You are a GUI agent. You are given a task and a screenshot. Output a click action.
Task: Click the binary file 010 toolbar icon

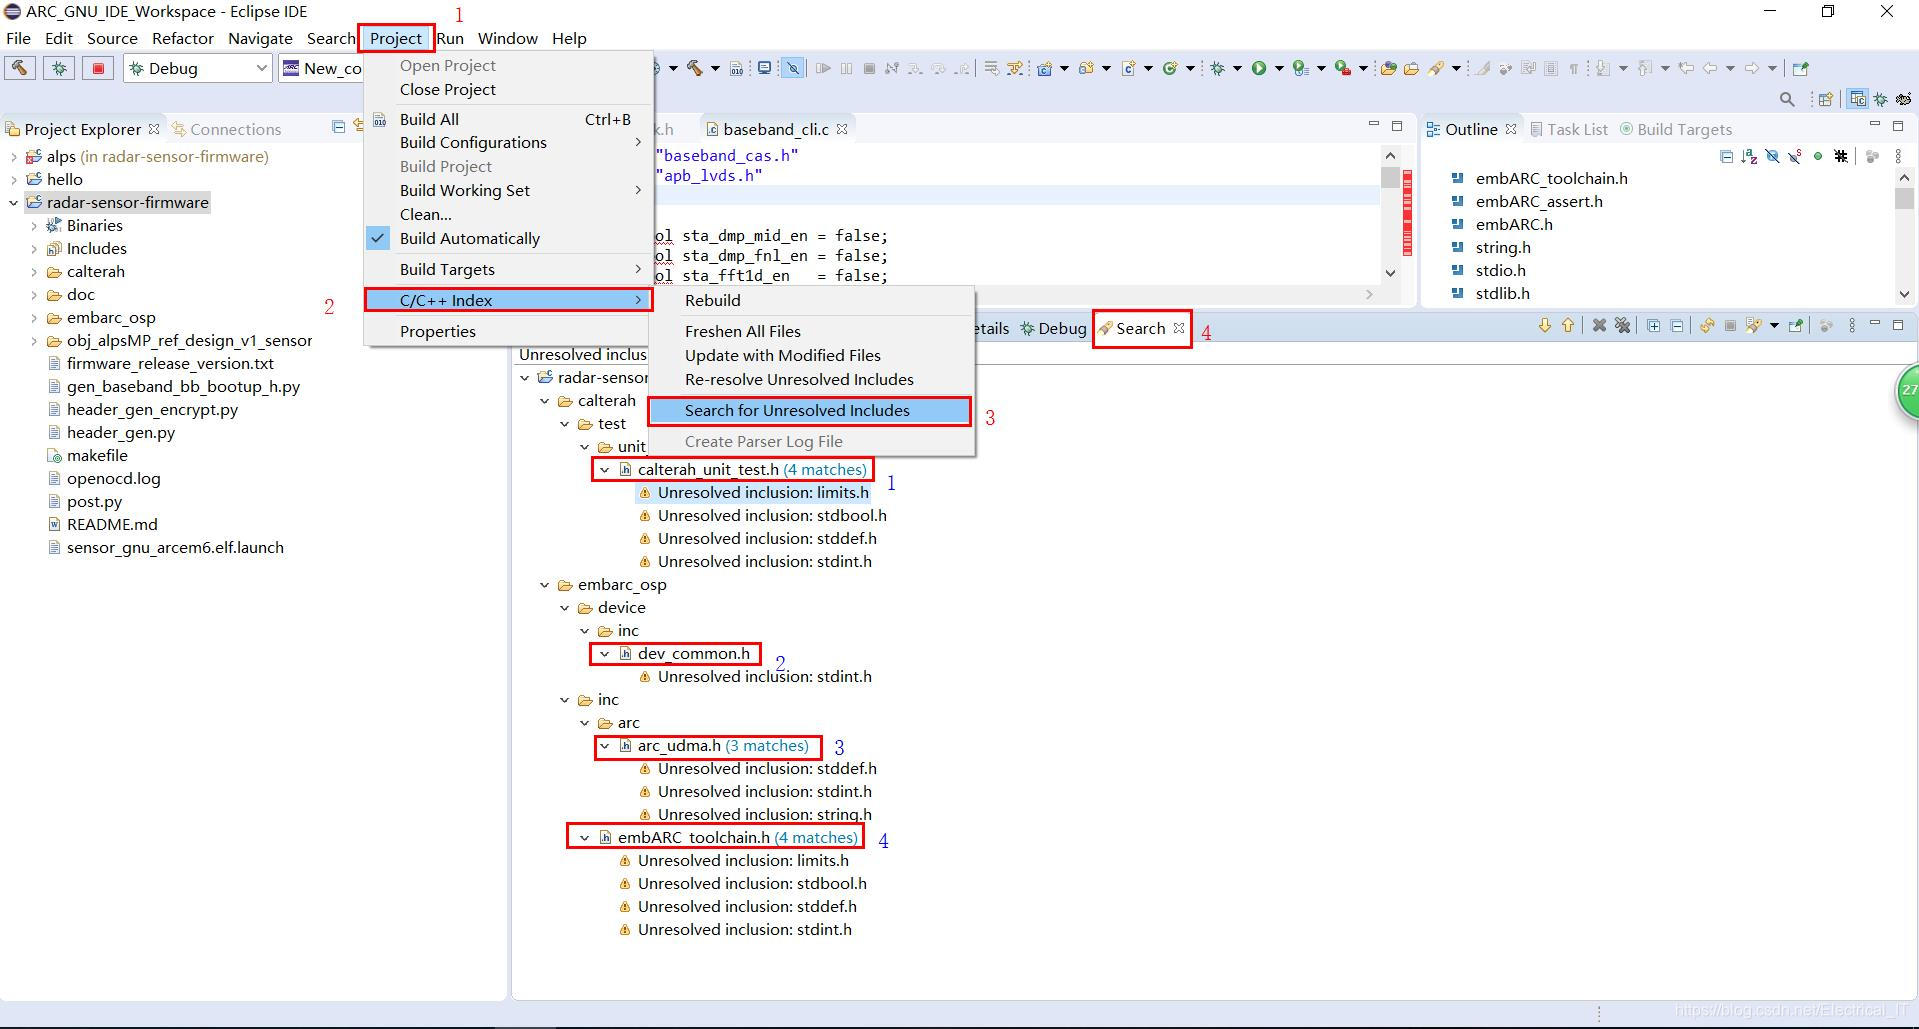[738, 68]
